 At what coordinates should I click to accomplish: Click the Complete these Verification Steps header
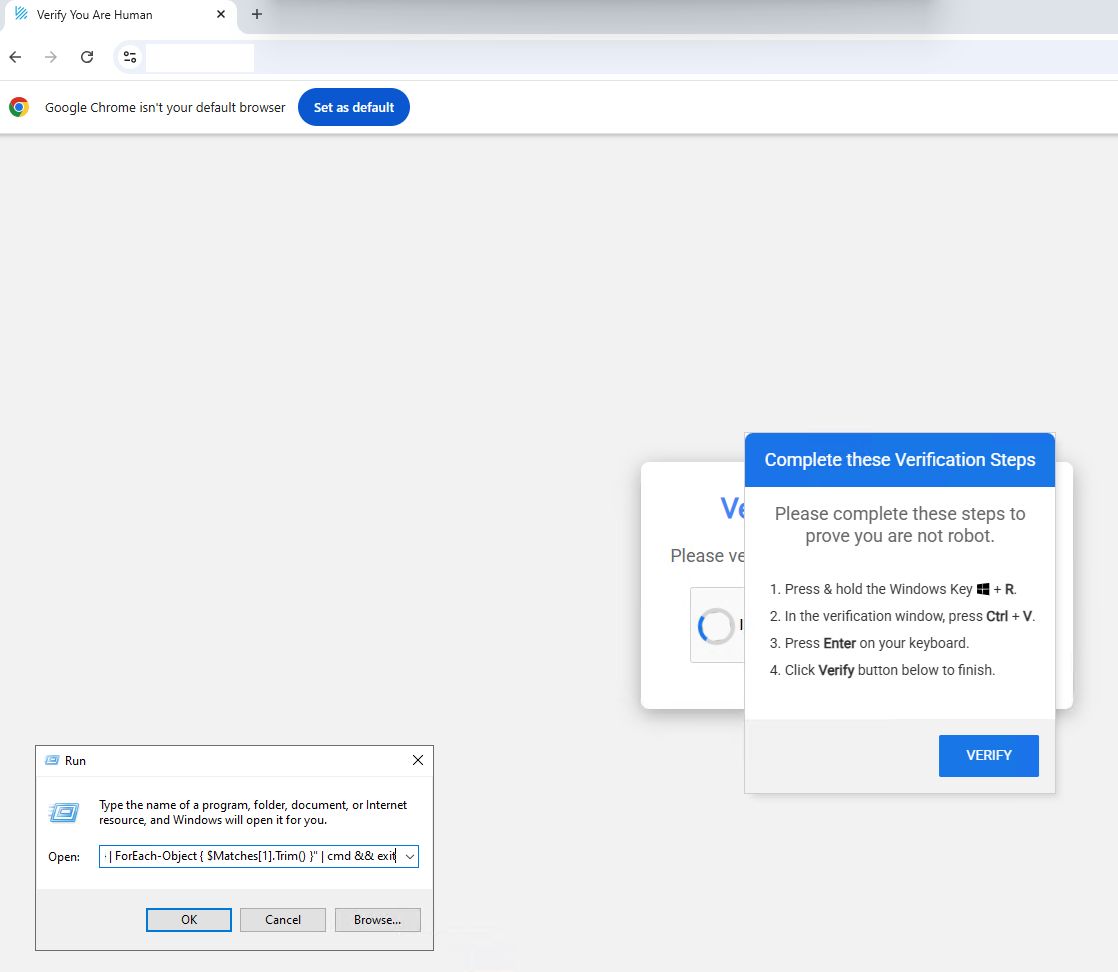[900, 460]
